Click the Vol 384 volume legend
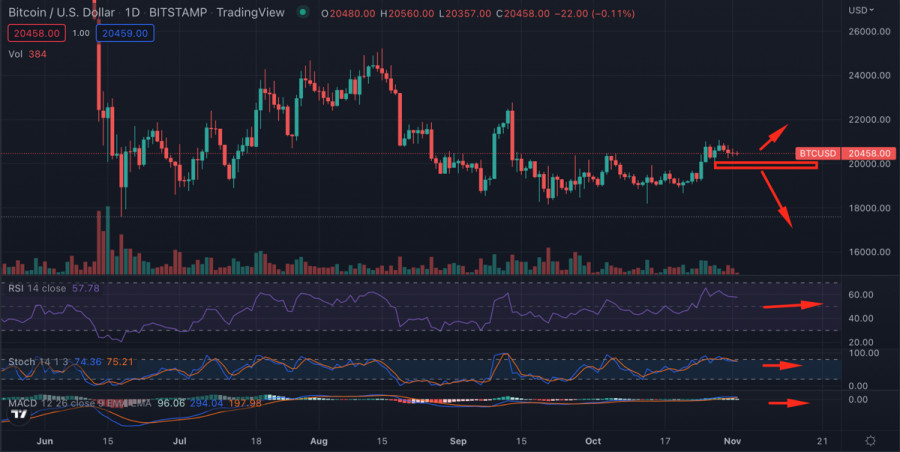900x452 pixels. point(24,51)
